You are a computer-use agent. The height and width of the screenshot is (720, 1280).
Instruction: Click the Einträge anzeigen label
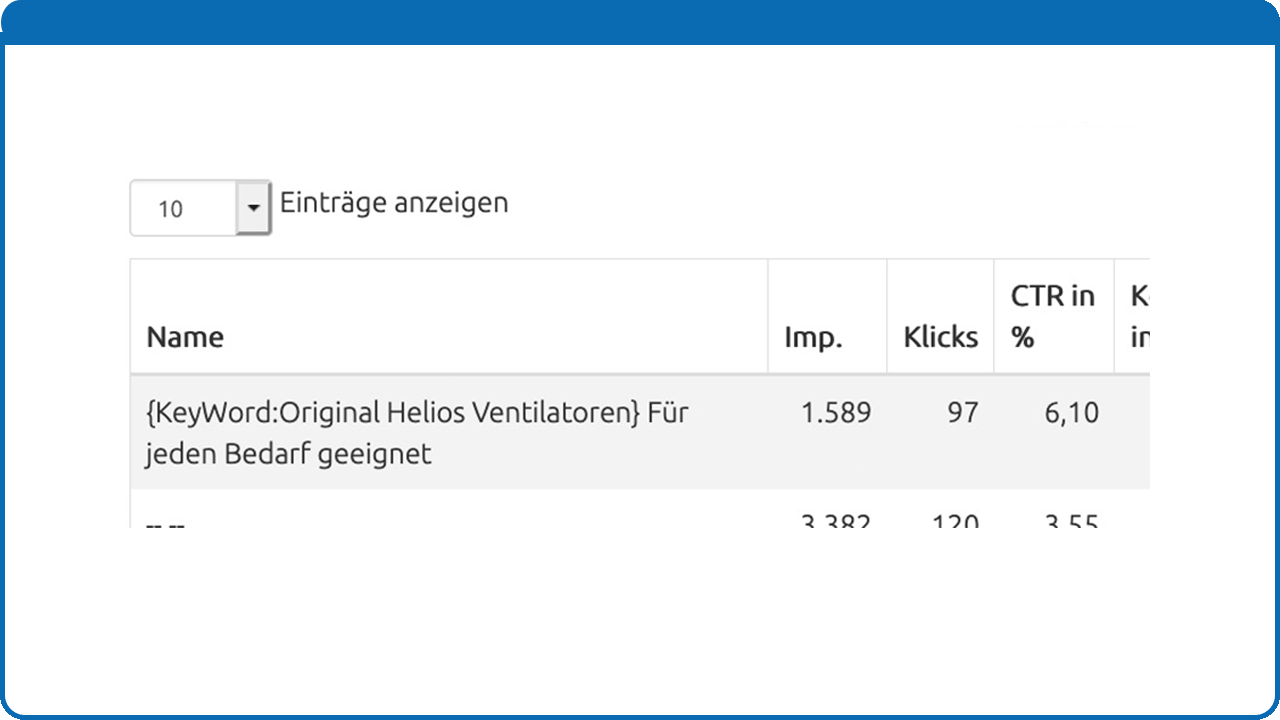394,203
